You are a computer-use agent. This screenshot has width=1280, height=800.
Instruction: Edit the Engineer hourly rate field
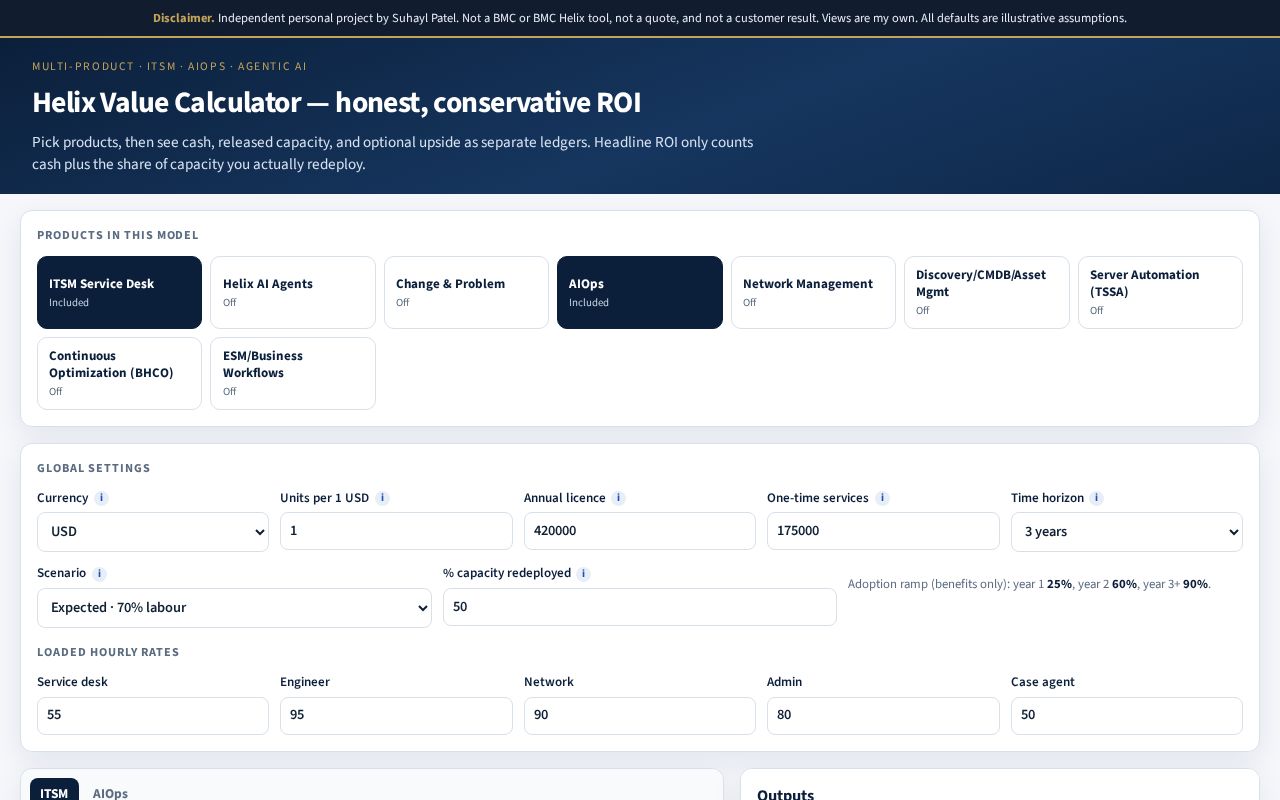click(x=396, y=716)
